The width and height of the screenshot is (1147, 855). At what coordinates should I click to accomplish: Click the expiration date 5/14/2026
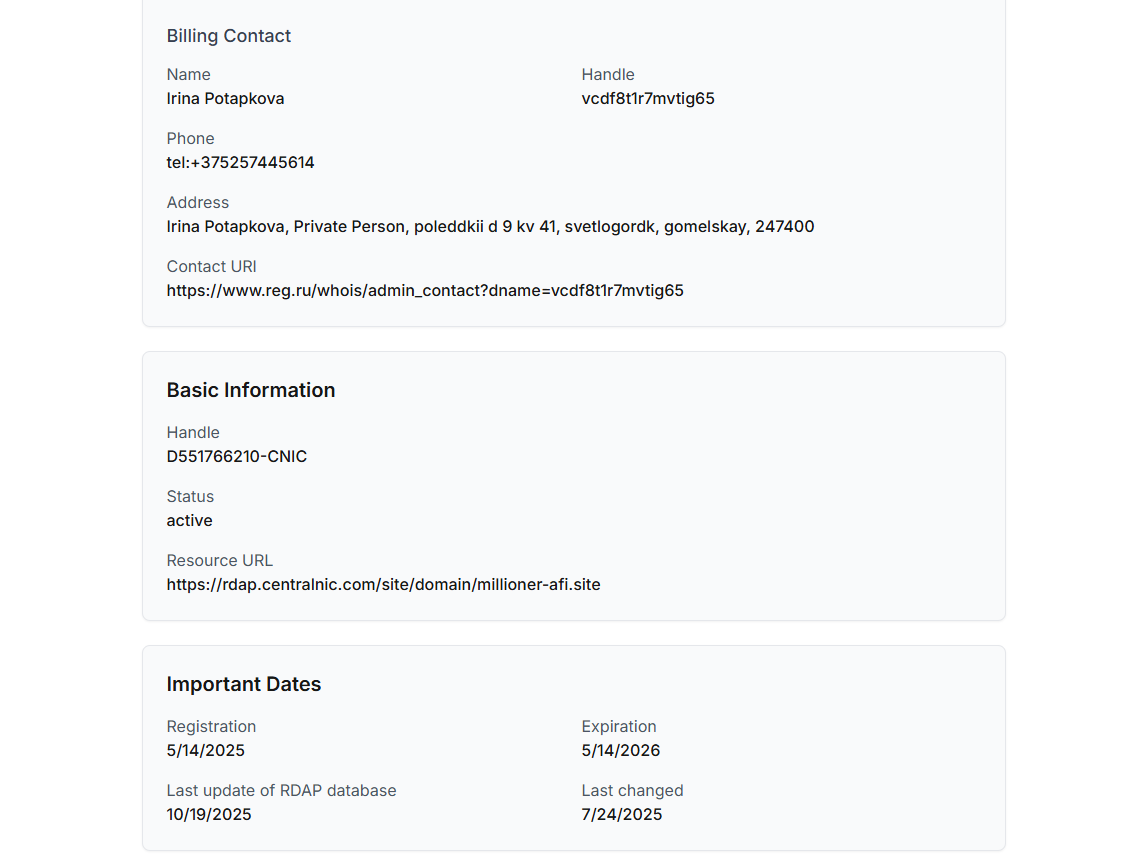621,751
